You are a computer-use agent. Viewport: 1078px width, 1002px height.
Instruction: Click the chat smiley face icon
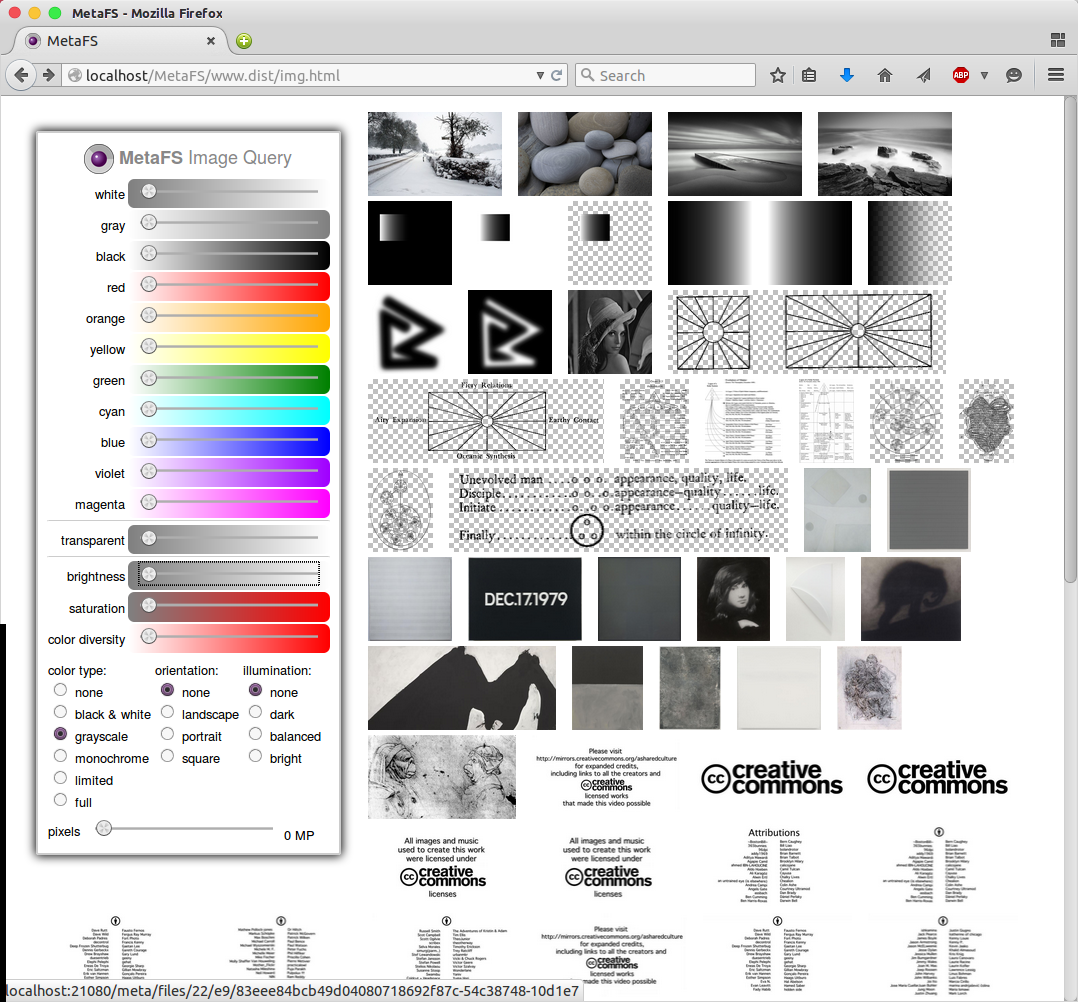click(x=1013, y=75)
